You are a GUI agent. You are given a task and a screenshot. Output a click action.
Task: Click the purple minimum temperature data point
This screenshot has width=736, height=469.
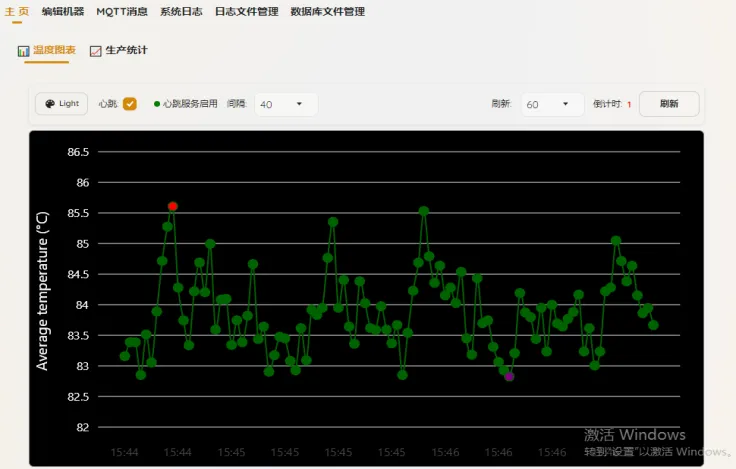[x=509, y=377]
